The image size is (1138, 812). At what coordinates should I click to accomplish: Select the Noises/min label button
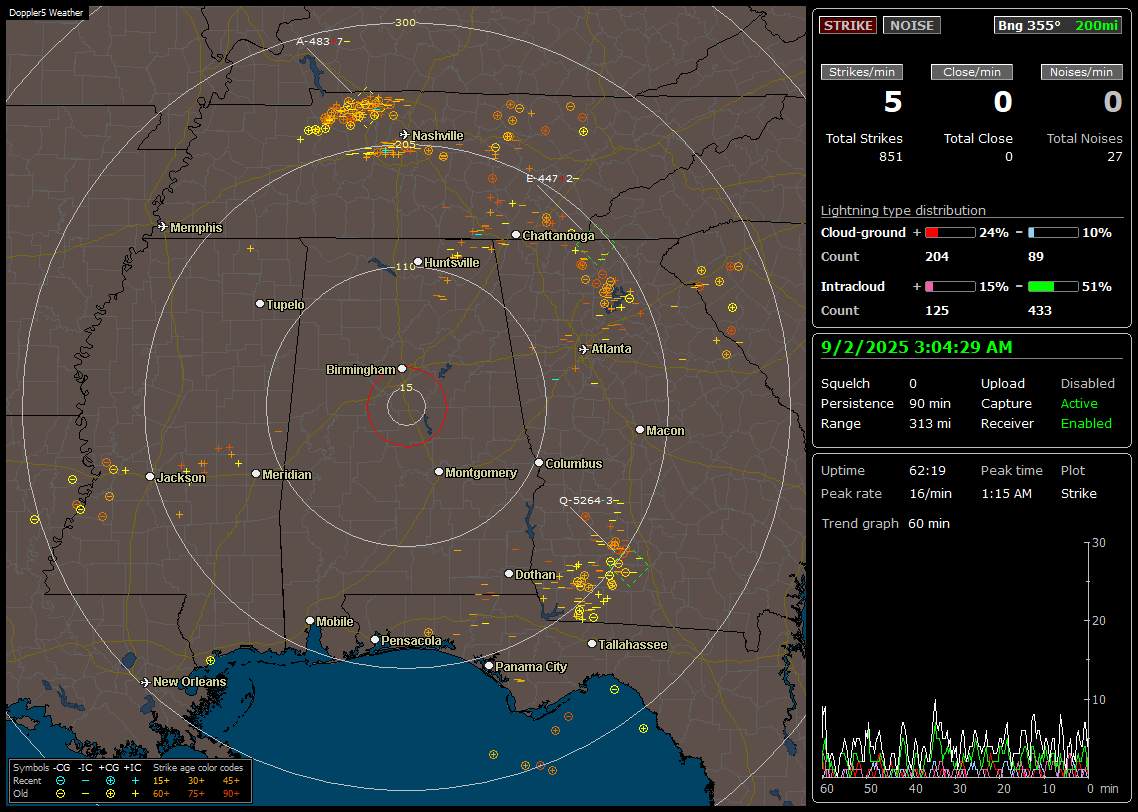(x=1081, y=72)
